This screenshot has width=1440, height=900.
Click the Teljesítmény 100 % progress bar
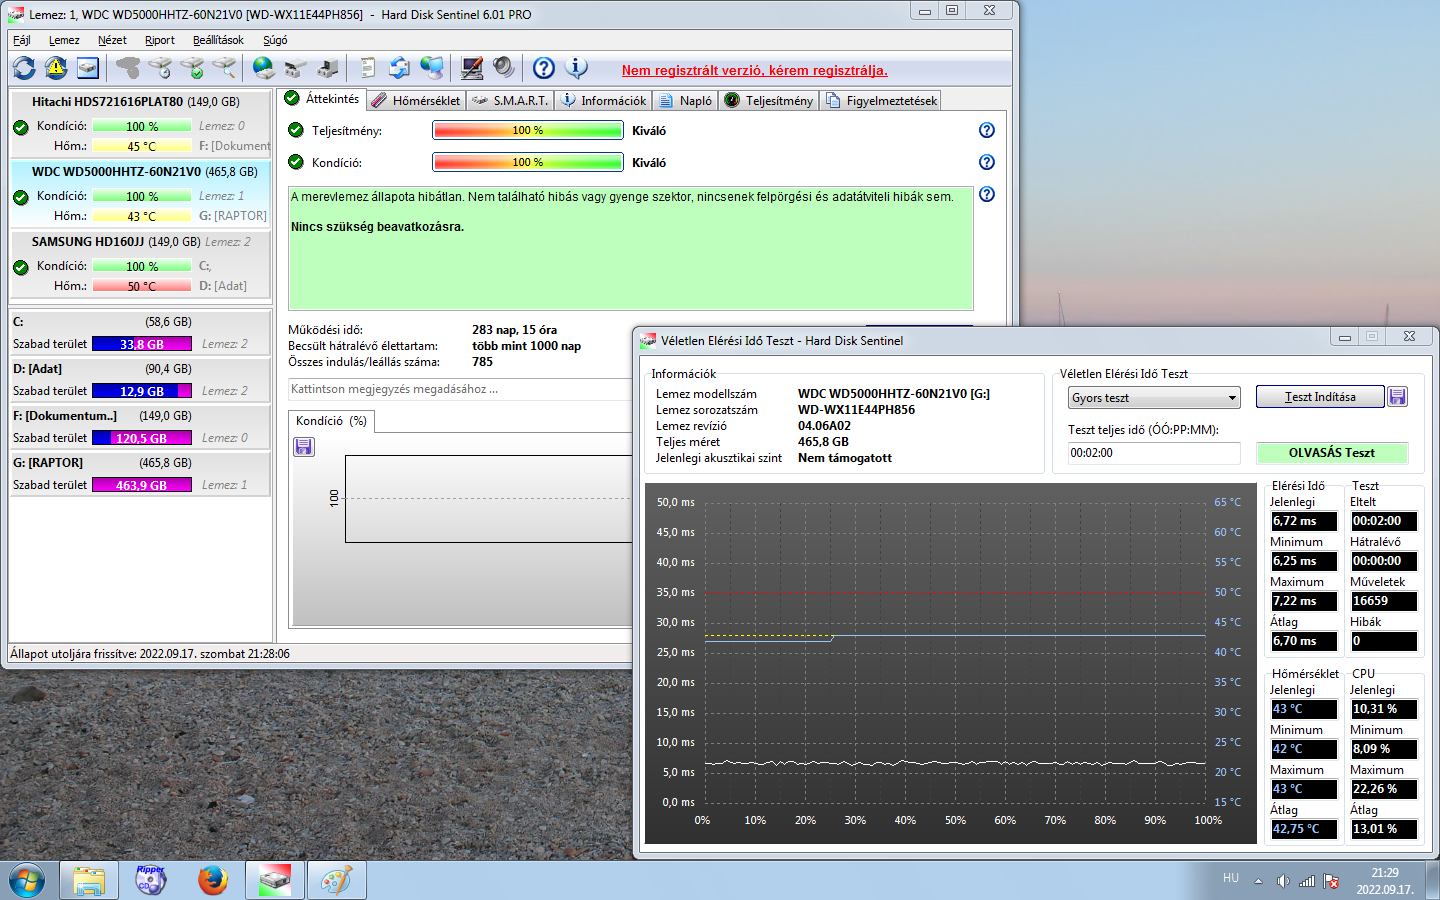(528, 130)
